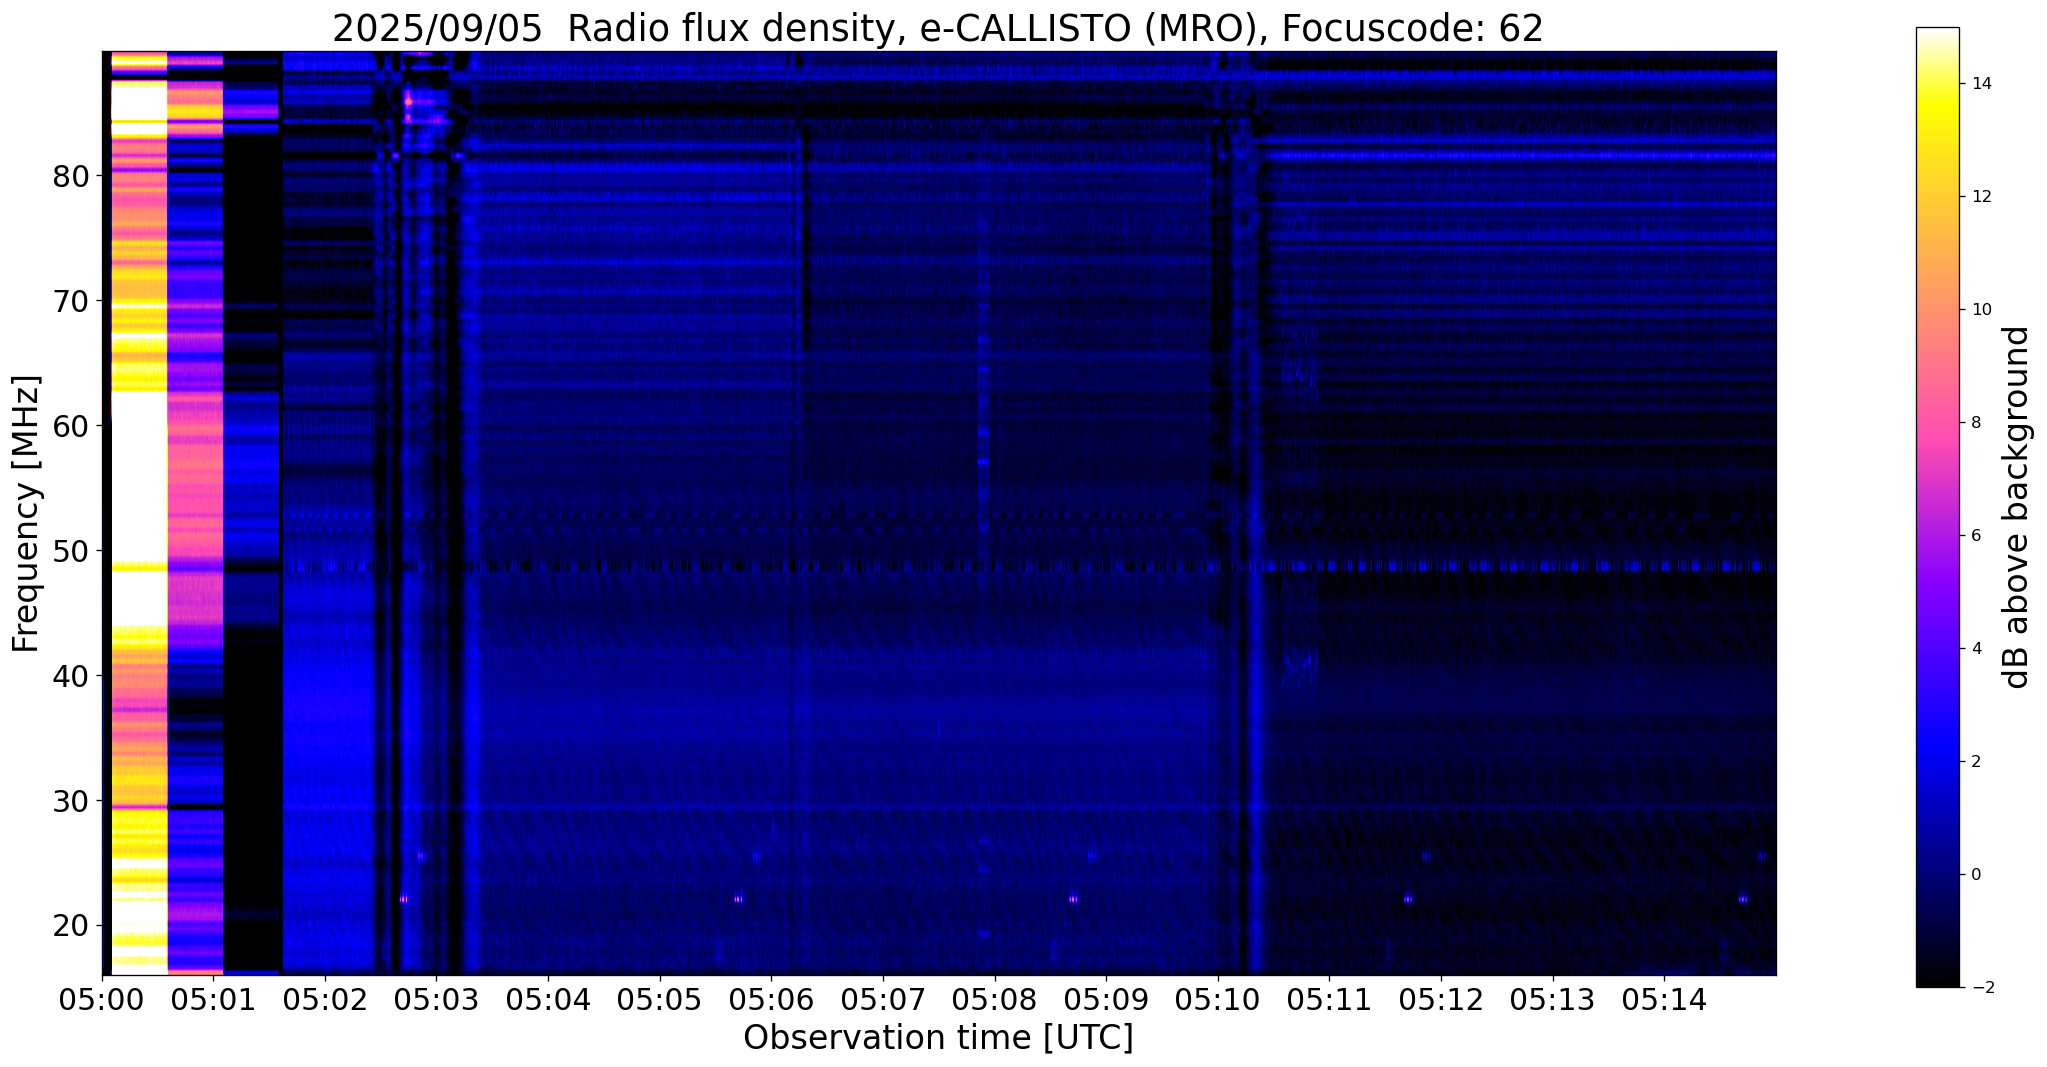Click the colorbar tick label 4
Screen dimensions: 2047x1067
[1974, 649]
